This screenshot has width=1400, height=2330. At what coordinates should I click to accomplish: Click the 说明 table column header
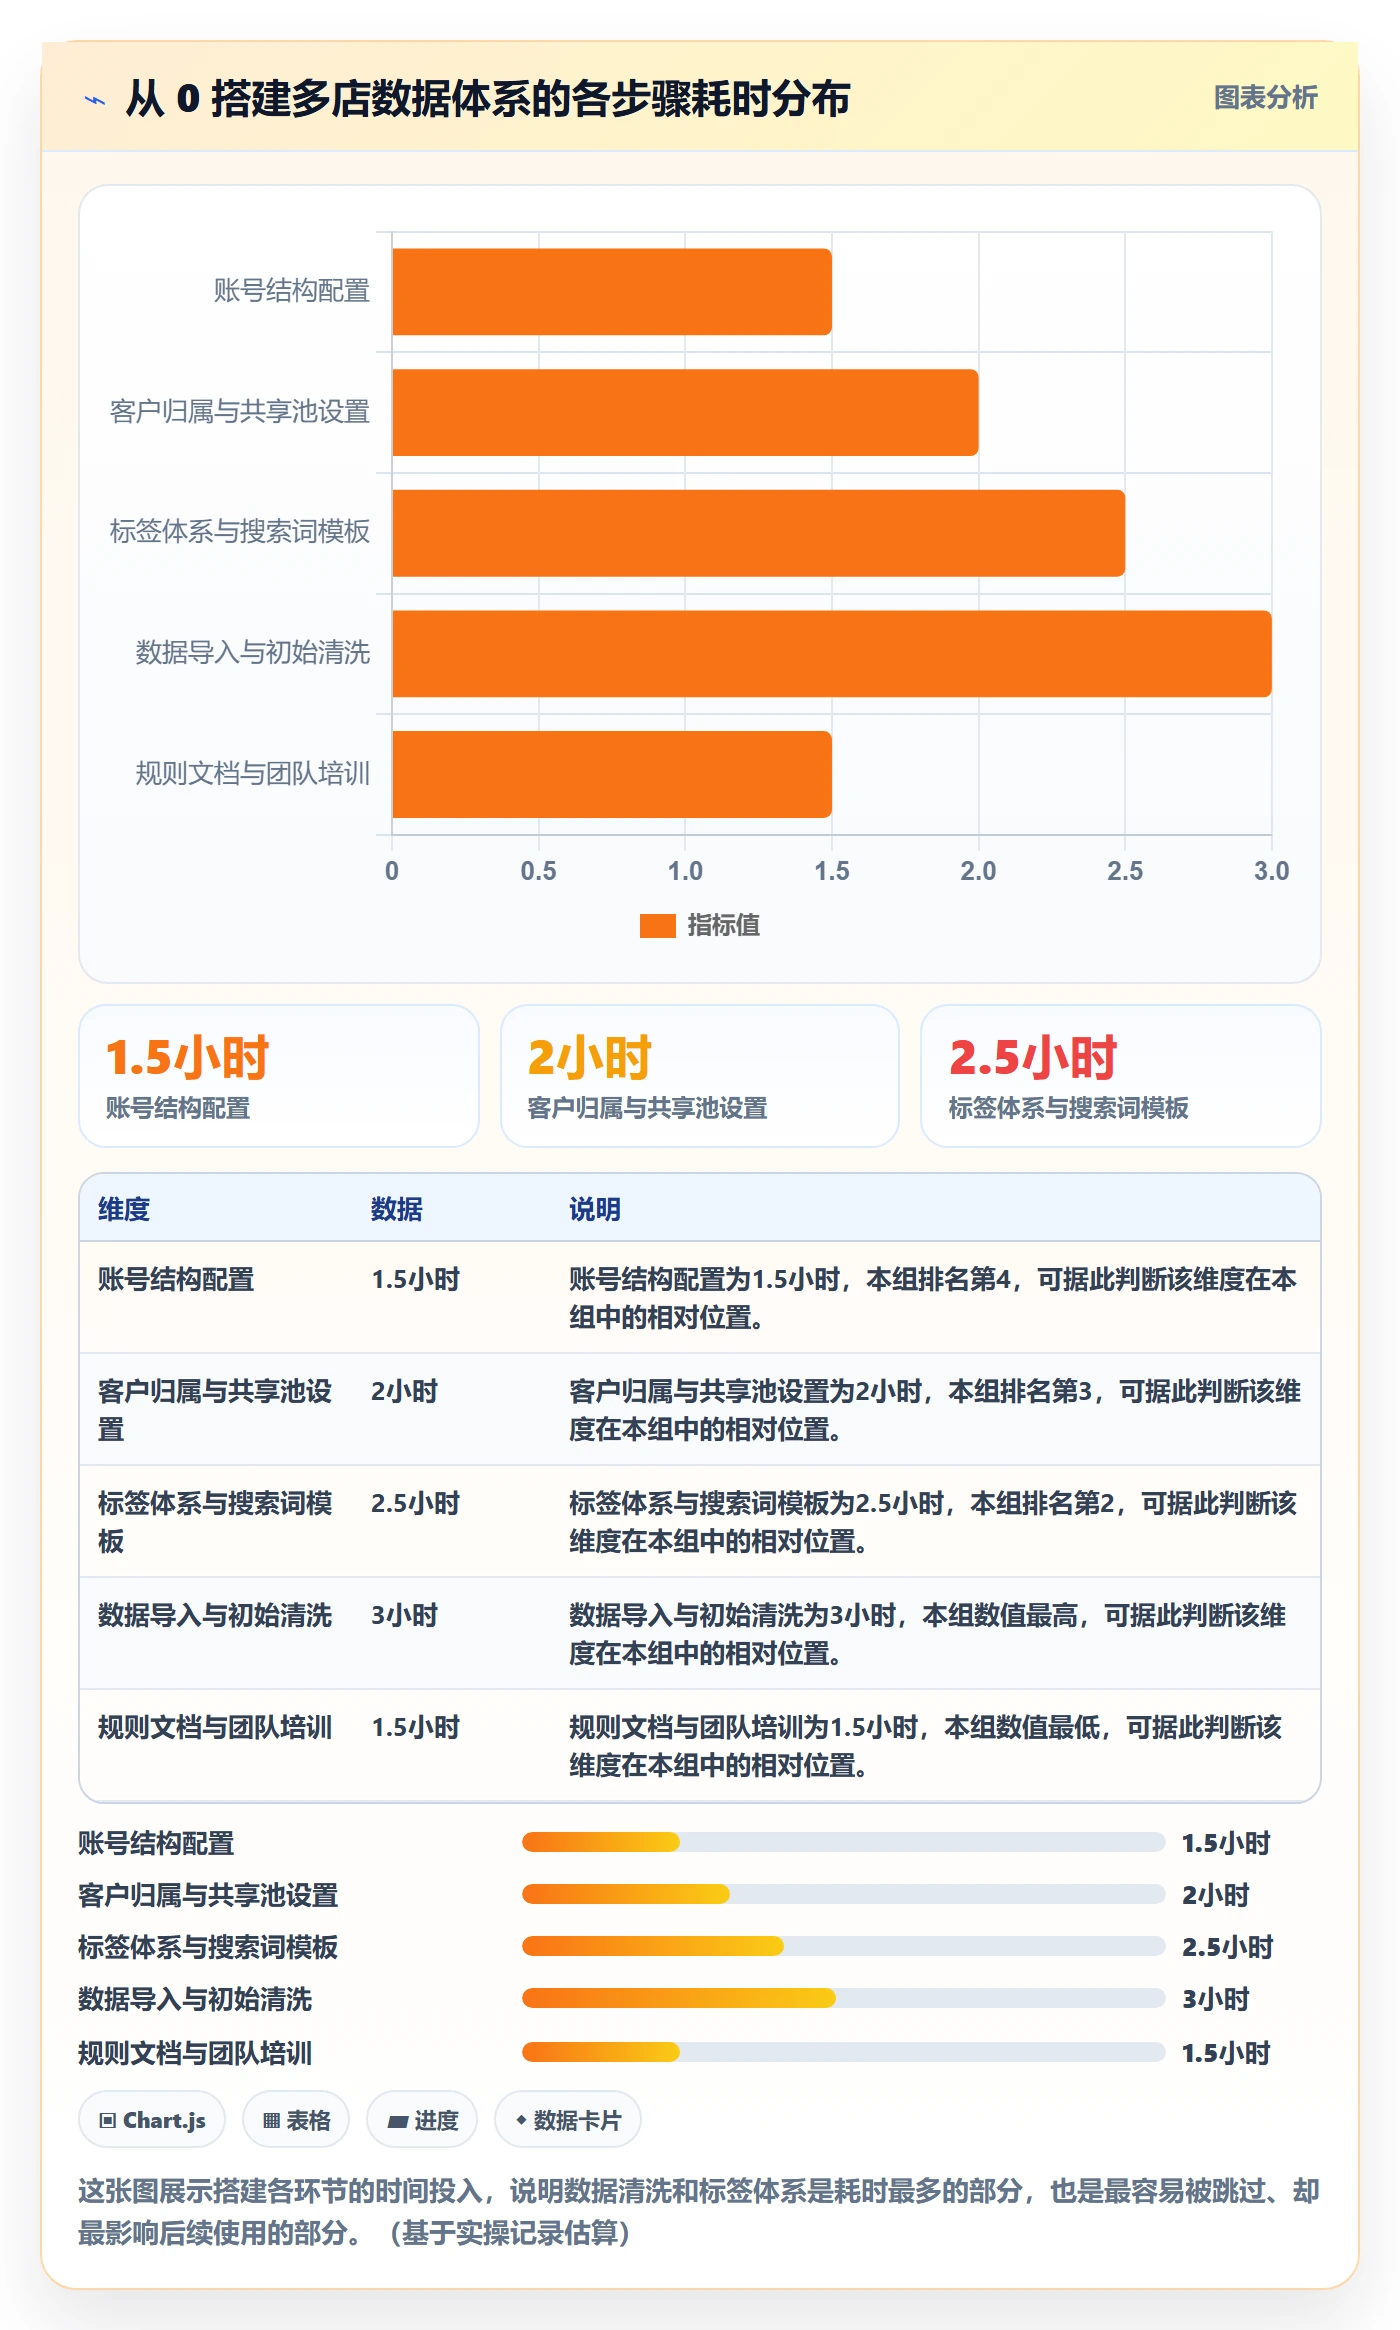click(x=595, y=1209)
